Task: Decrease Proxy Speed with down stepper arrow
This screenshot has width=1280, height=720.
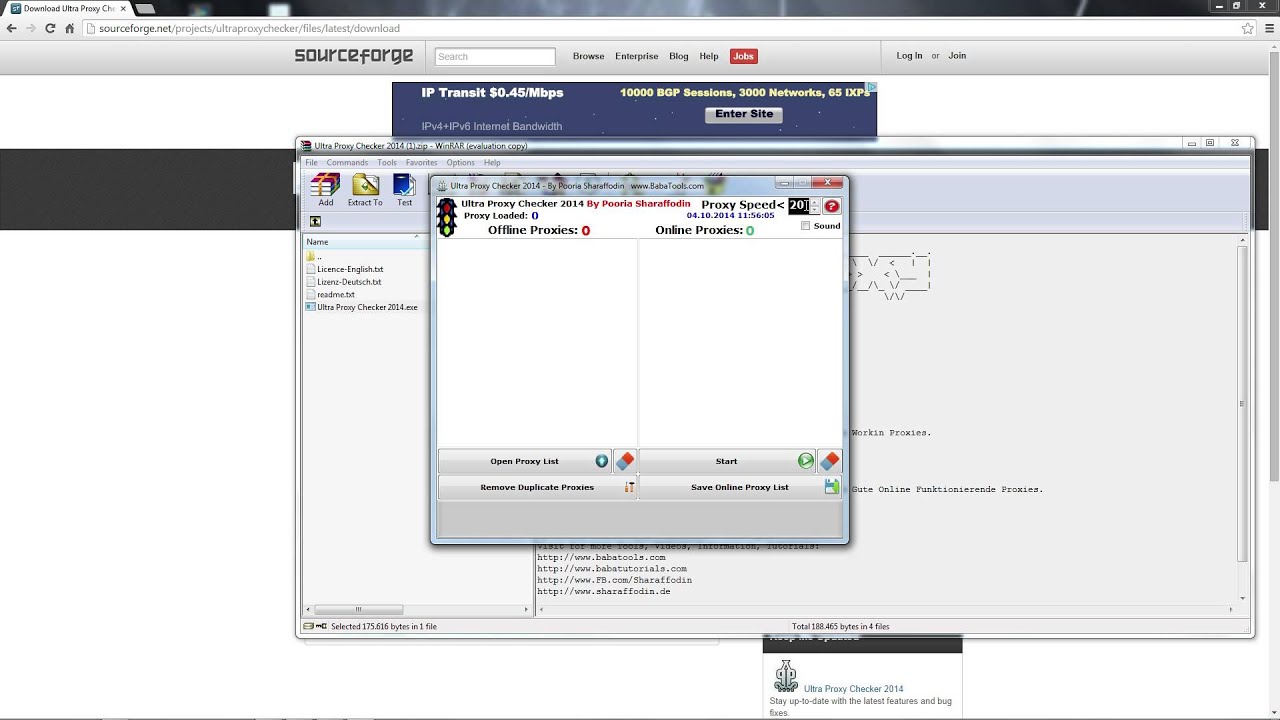Action: pos(815,210)
